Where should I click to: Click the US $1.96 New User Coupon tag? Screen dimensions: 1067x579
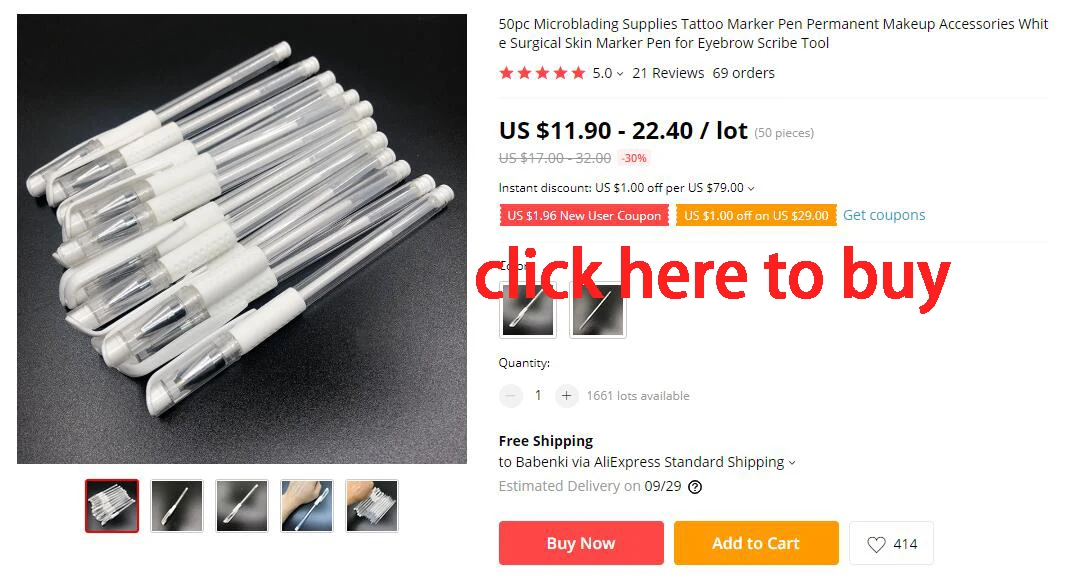[x=584, y=216]
